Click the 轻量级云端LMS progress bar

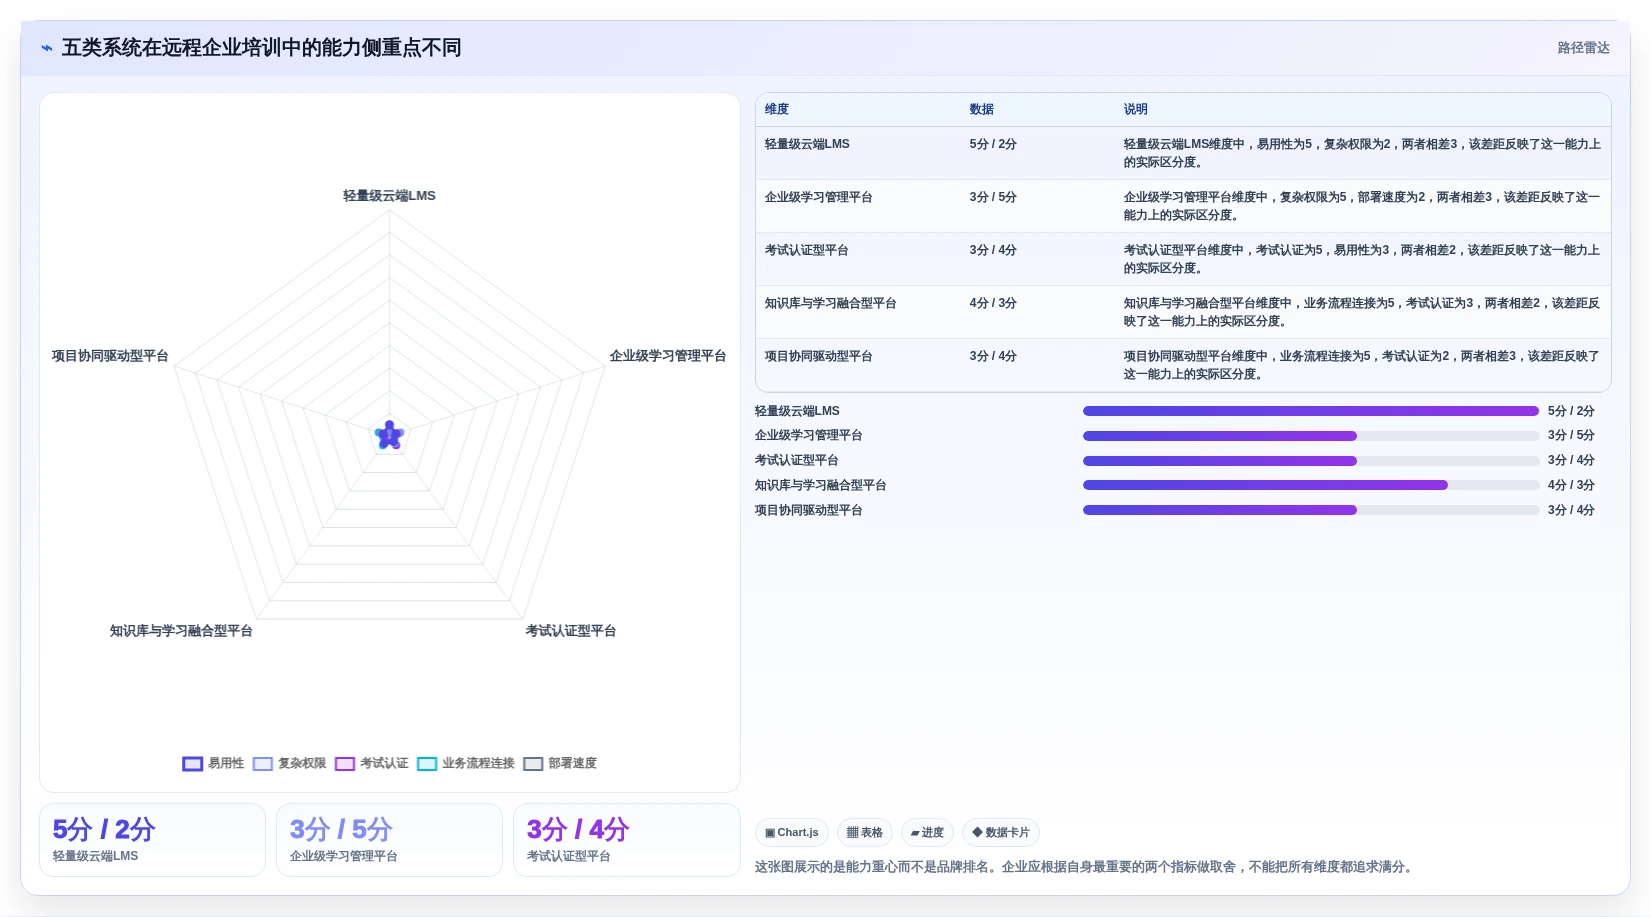(x=1311, y=411)
